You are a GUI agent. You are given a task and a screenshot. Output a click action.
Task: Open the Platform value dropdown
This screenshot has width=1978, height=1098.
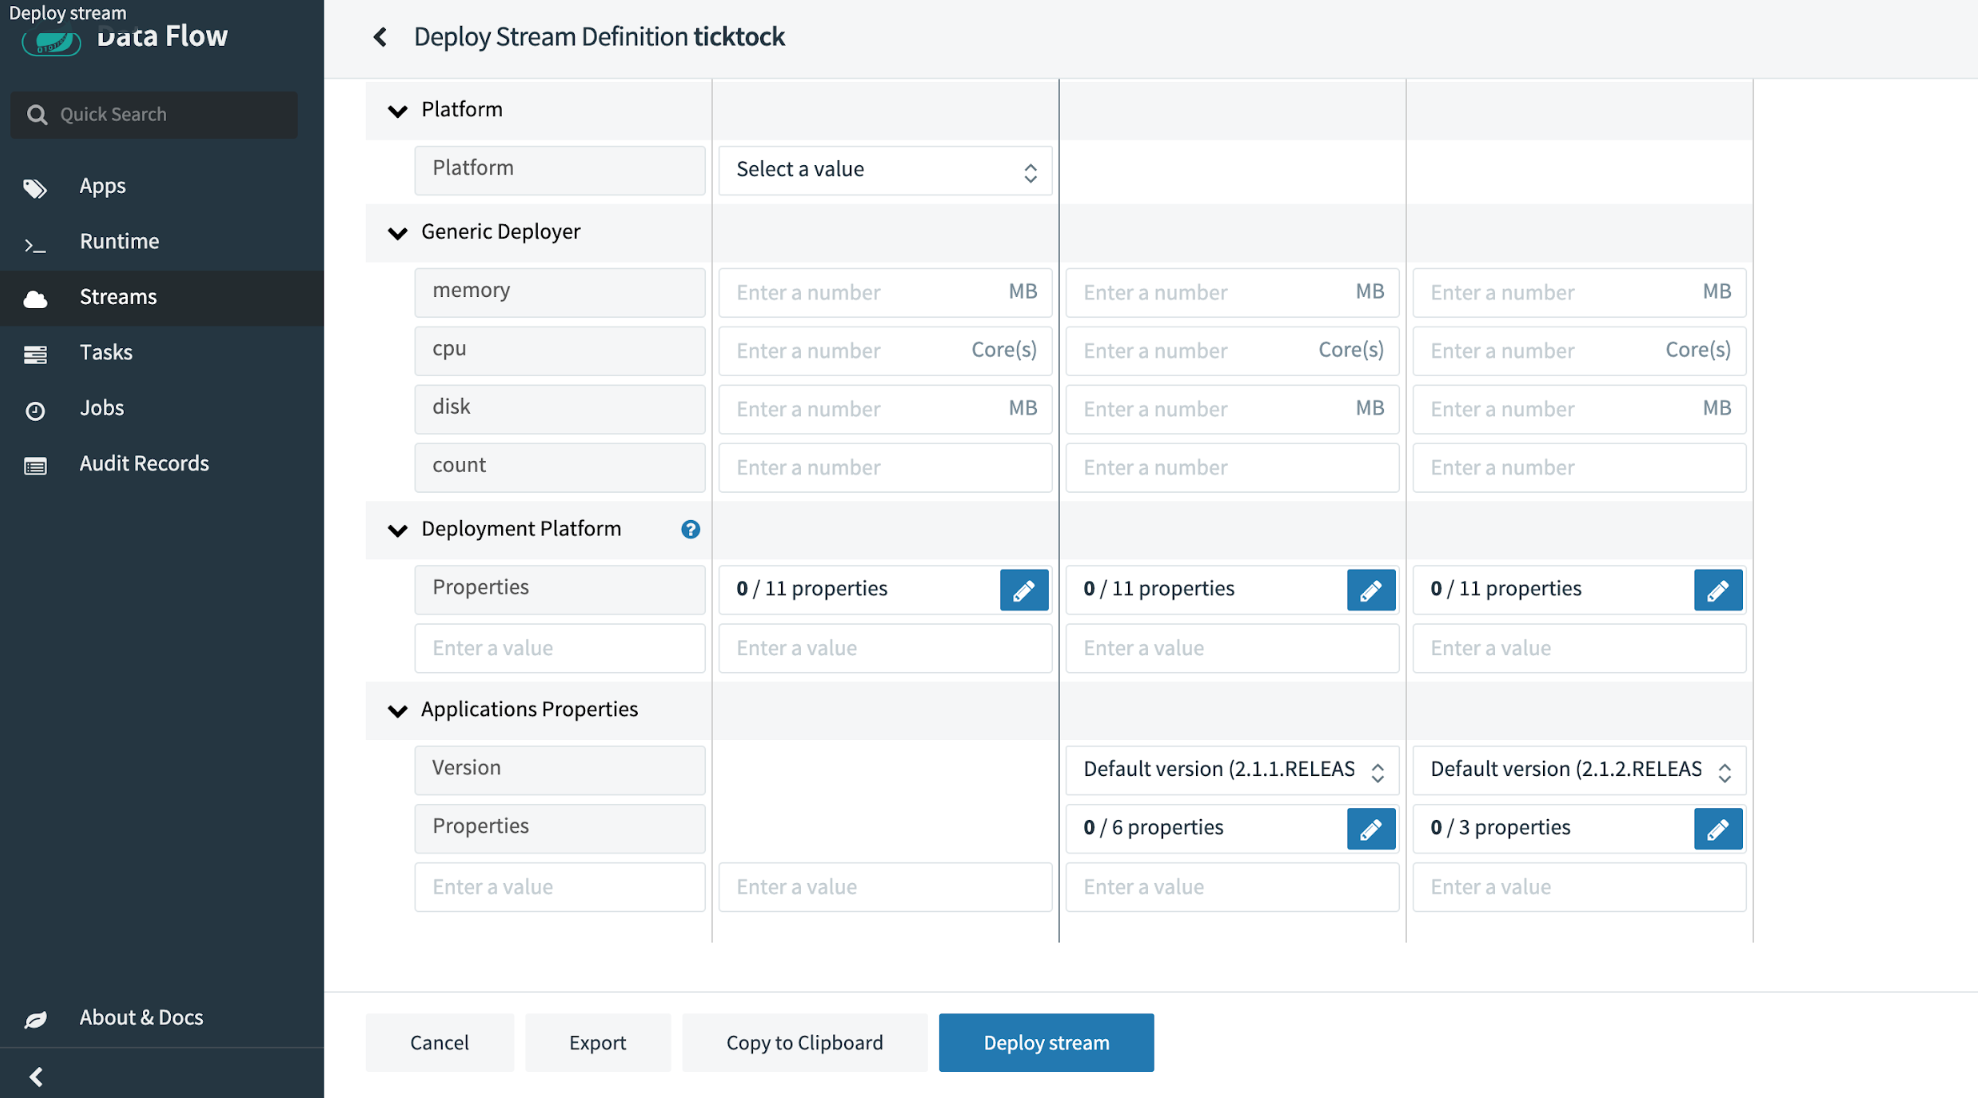pyautogui.click(x=884, y=169)
